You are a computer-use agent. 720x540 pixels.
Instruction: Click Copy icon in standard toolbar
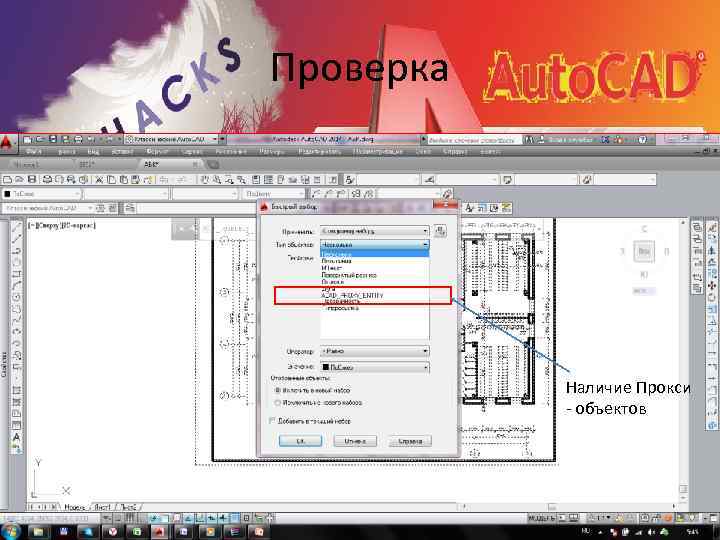click(x=111, y=180)
